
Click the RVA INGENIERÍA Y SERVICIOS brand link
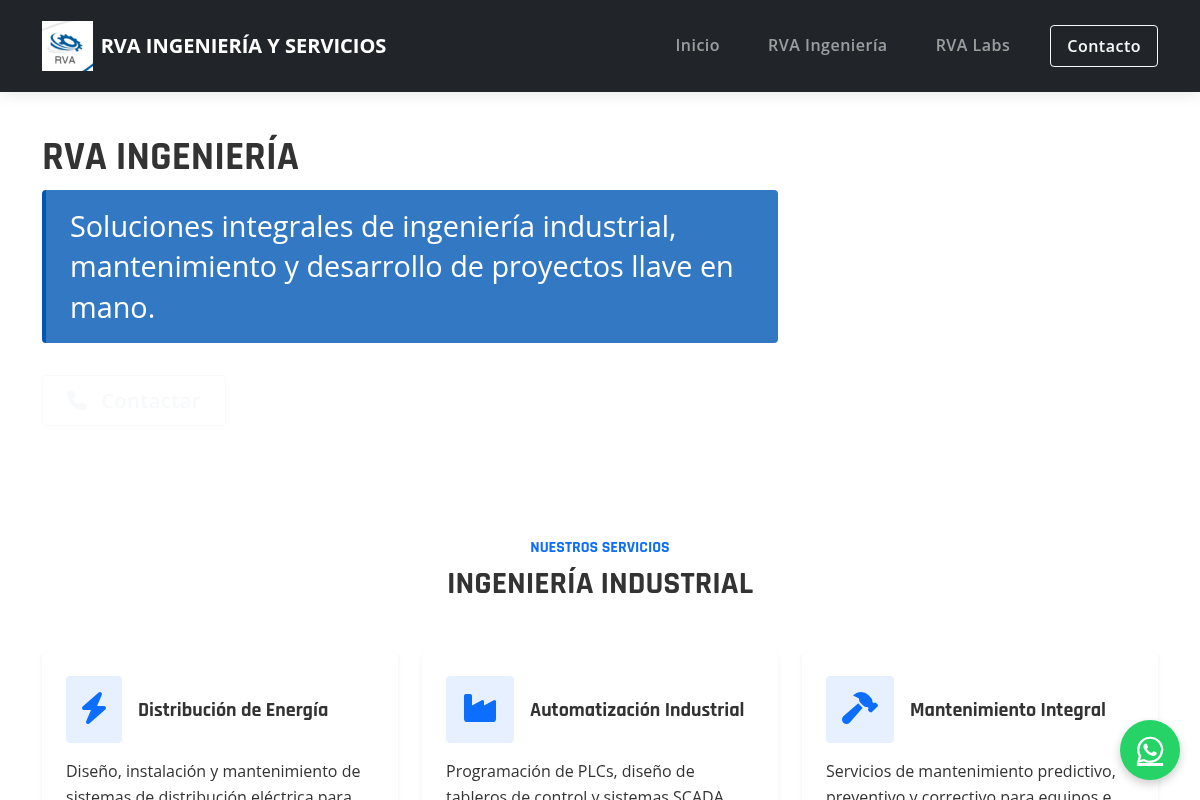(x=243, y=46)
